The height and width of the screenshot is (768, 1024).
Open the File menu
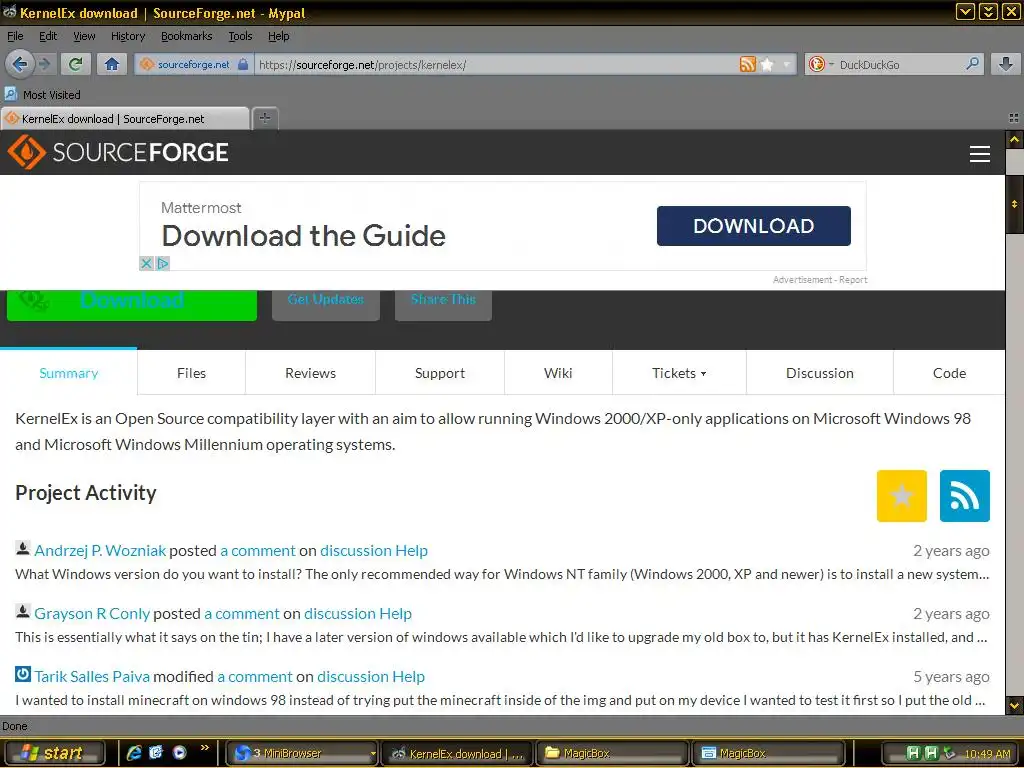click(15, 36)
